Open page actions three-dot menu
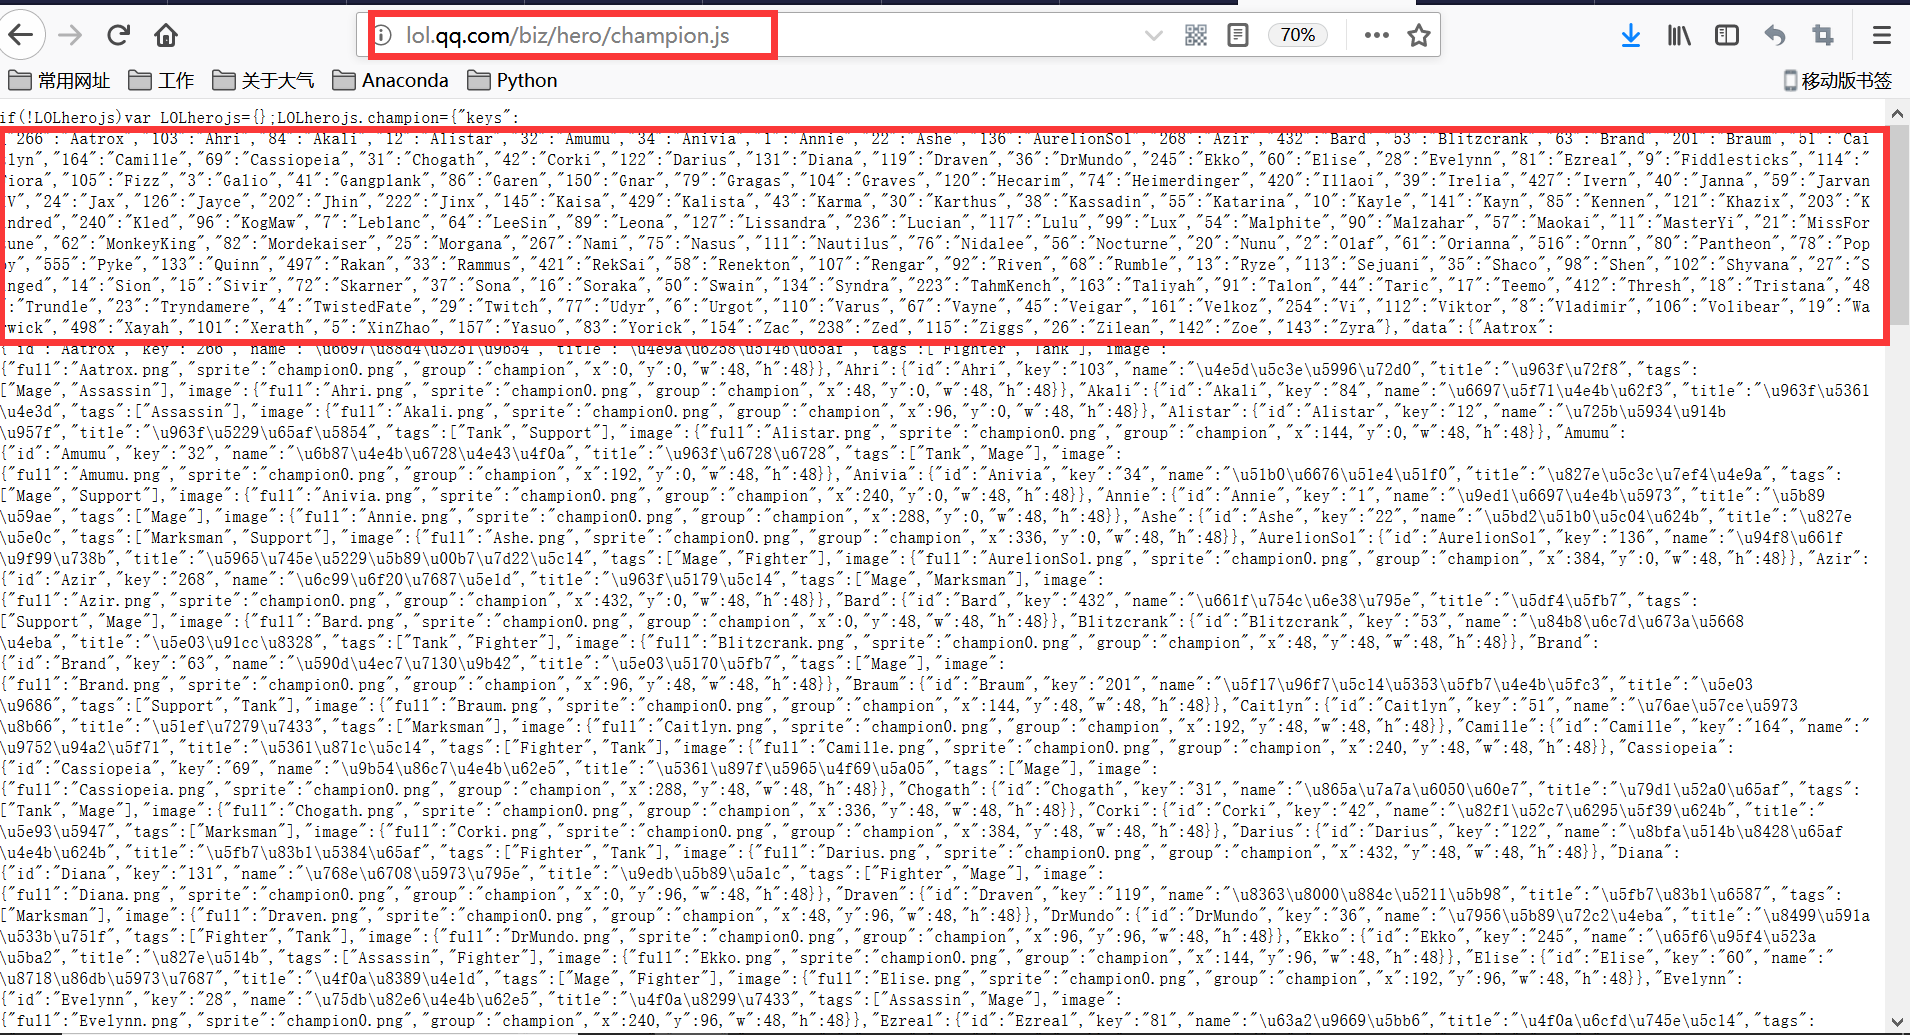 (x=1376, y=36)
